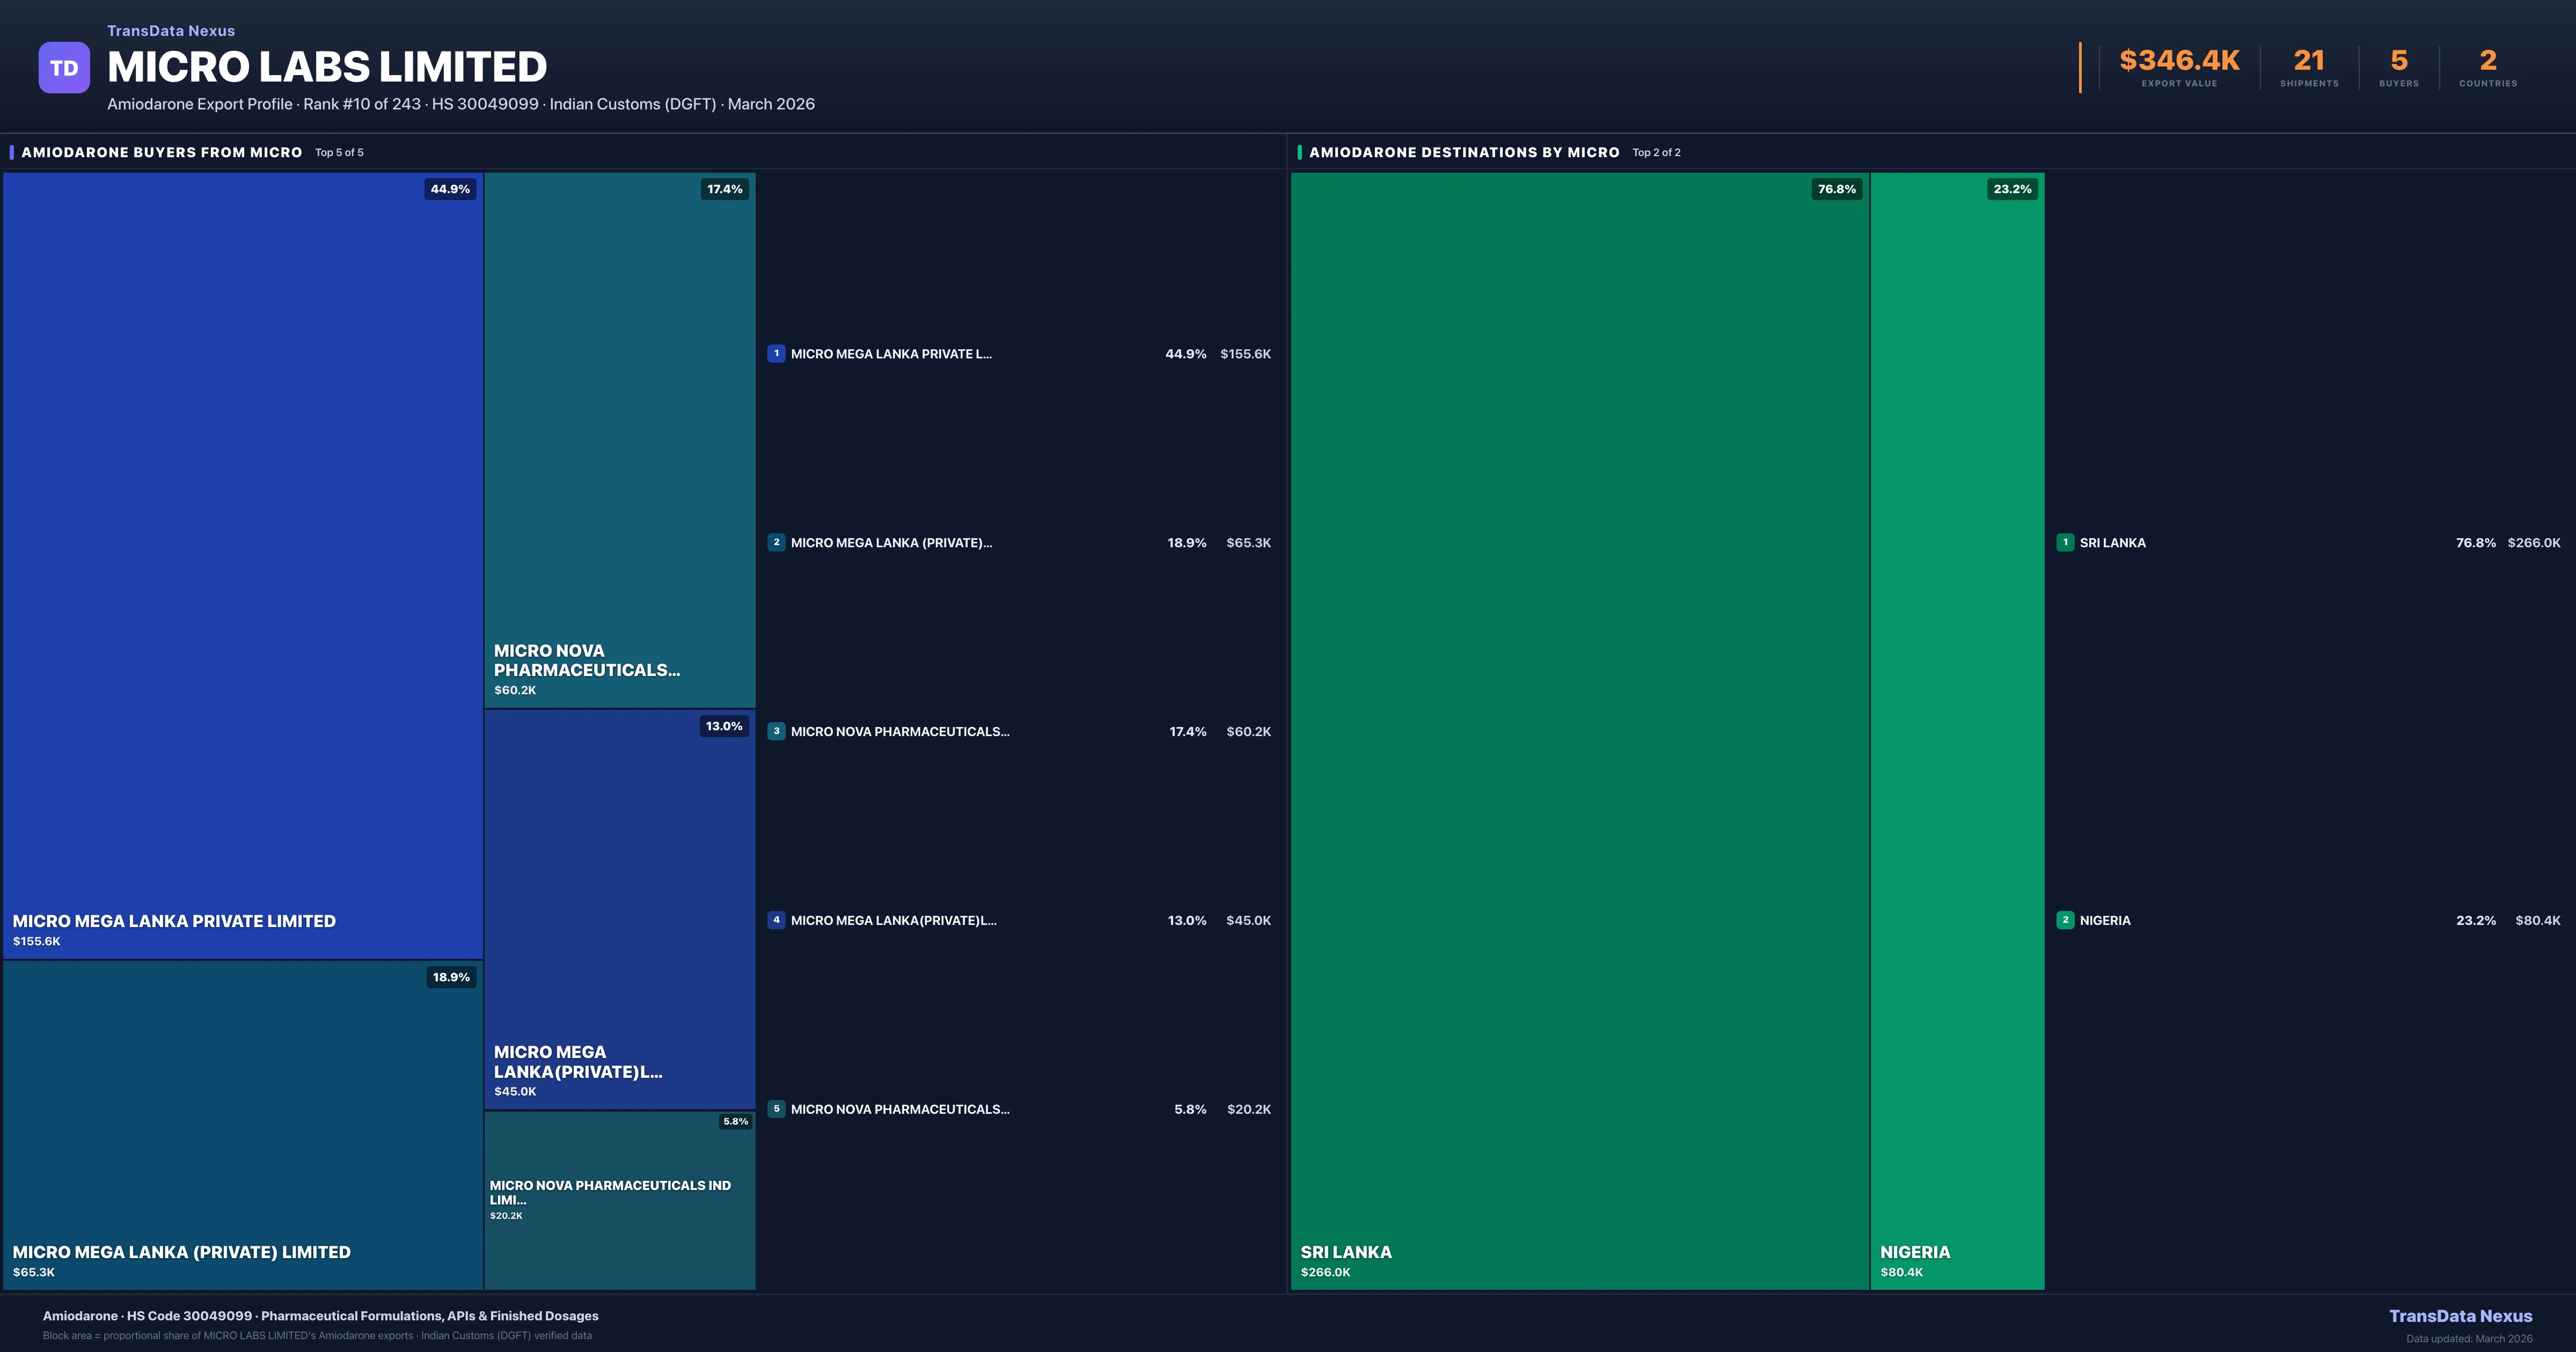
Task: Switch to the AMIODARONE DESTINATIONS BY MICRO section
Action: (x=1464, y=152)
